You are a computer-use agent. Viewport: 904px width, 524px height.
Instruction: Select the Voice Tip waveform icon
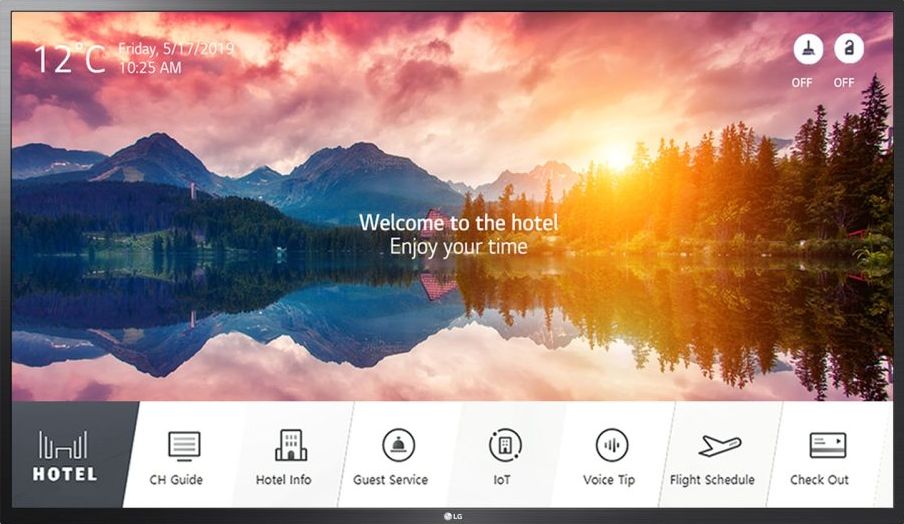tap(612, 445)
